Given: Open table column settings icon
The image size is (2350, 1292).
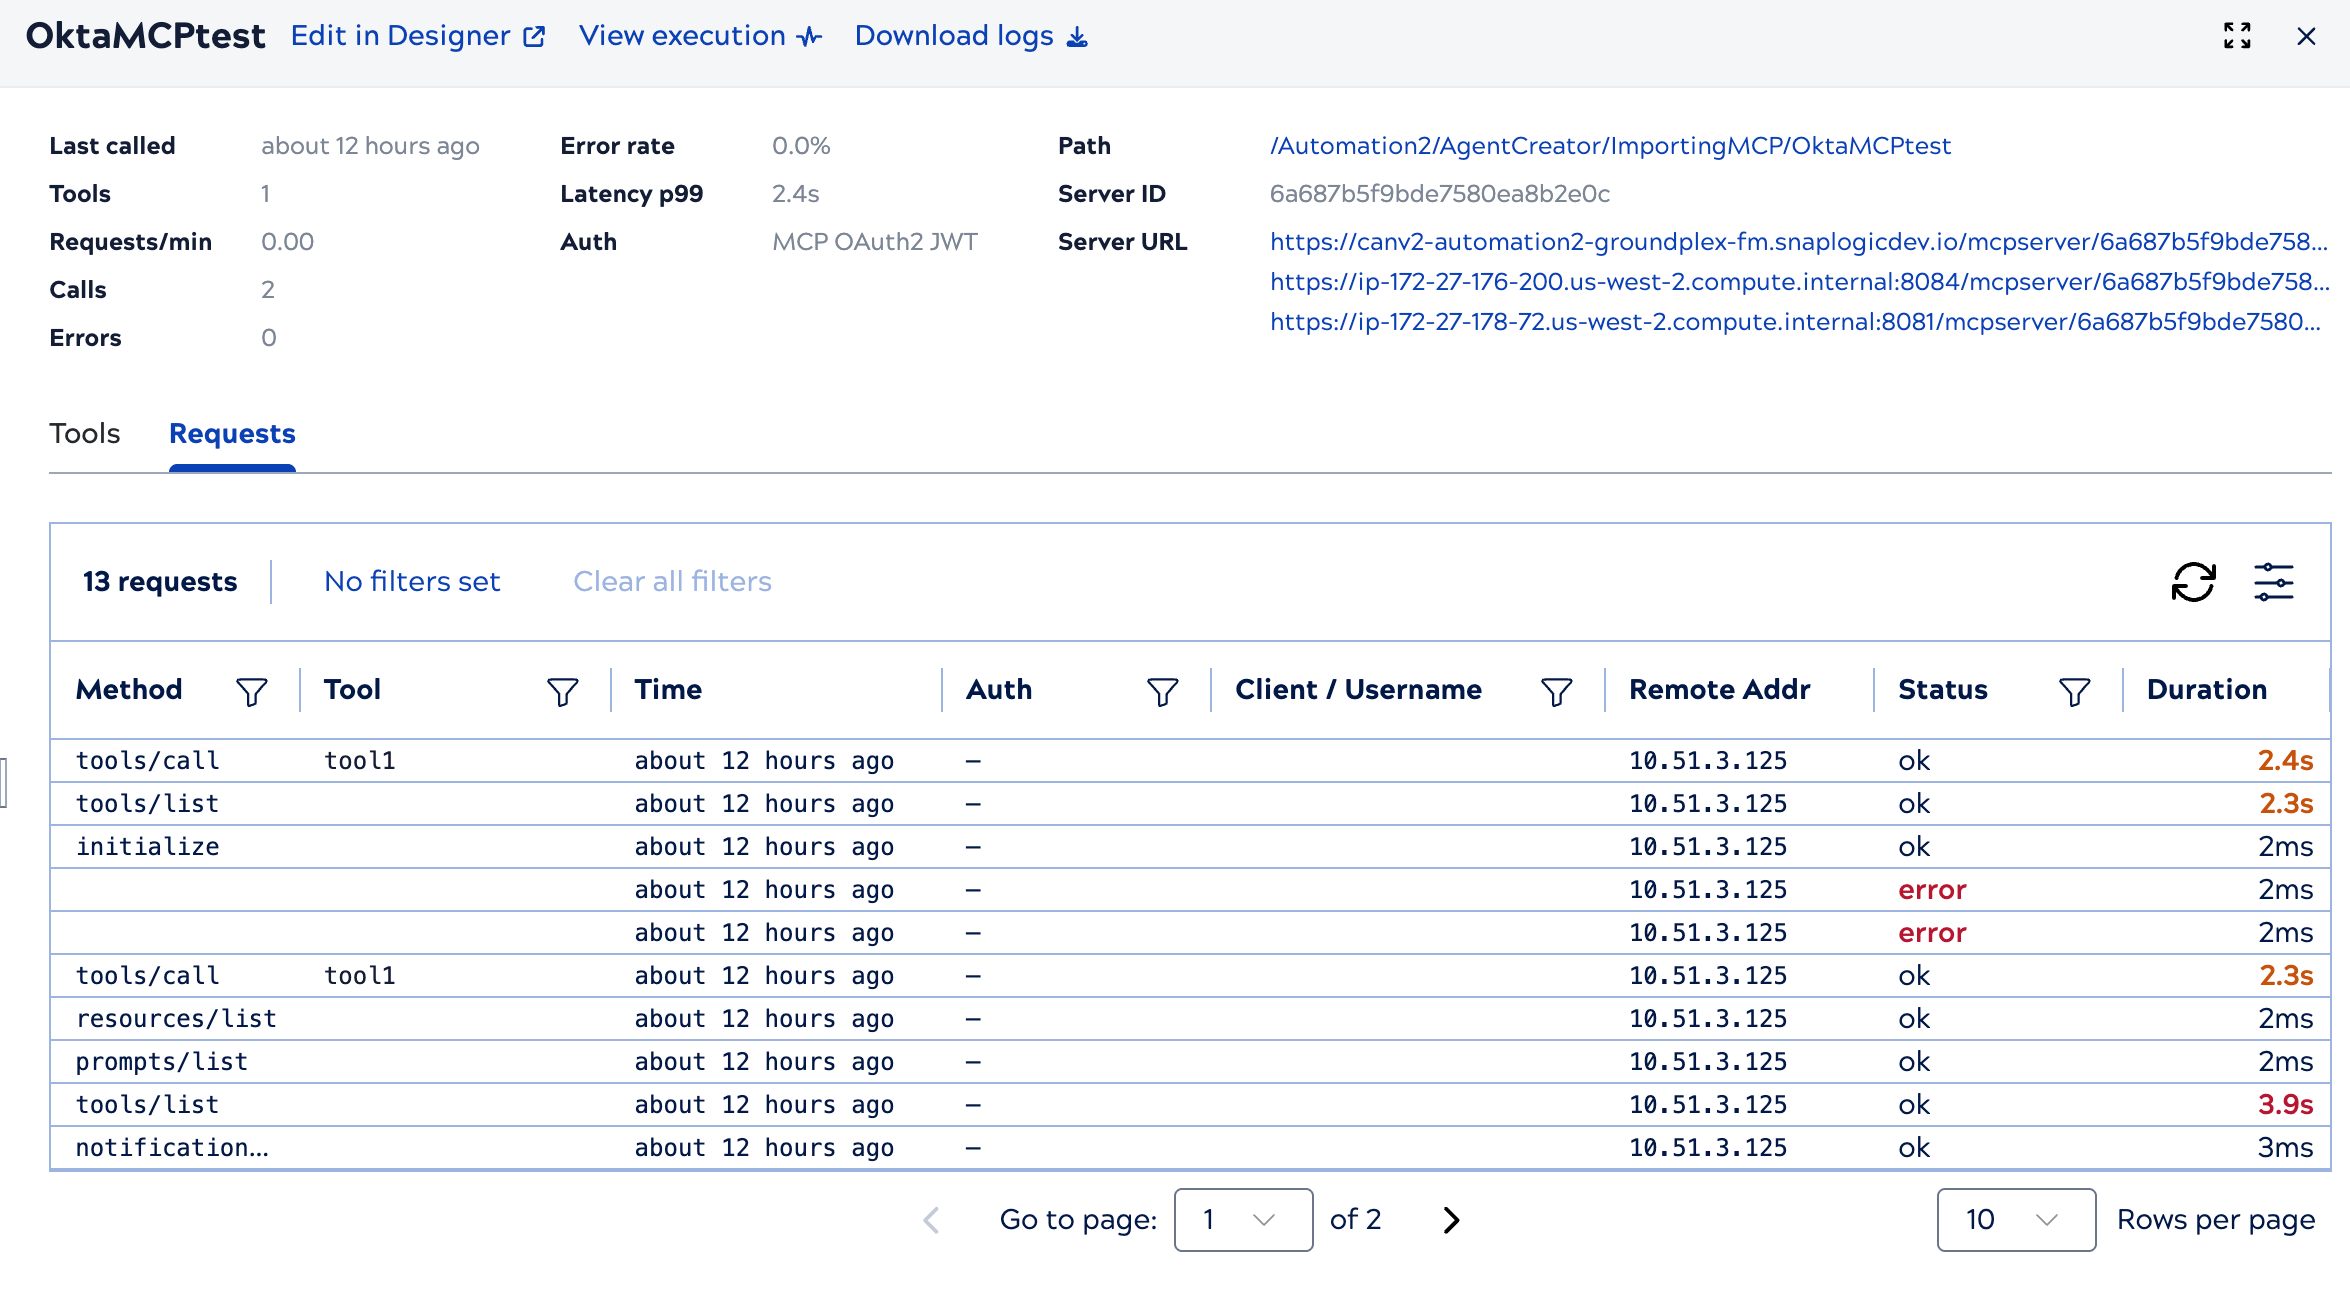Looking at the screenshot, I should tap(2274, 582).
